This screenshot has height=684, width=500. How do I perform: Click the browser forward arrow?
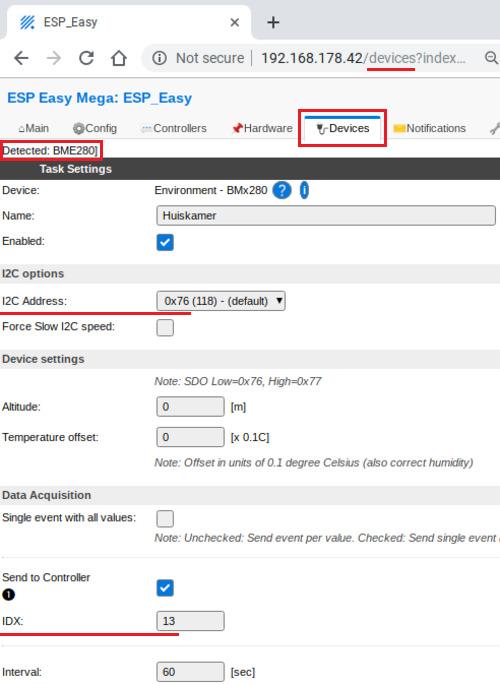click(x=54, y=58)
